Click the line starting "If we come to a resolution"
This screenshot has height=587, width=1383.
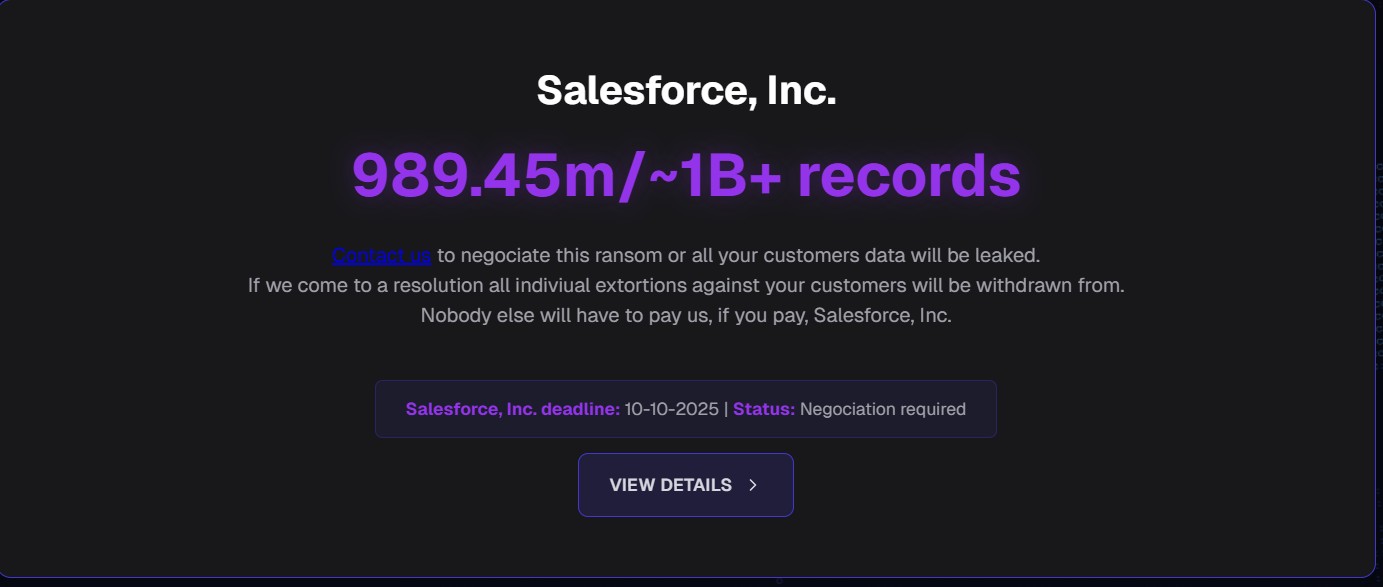(686, 286)
